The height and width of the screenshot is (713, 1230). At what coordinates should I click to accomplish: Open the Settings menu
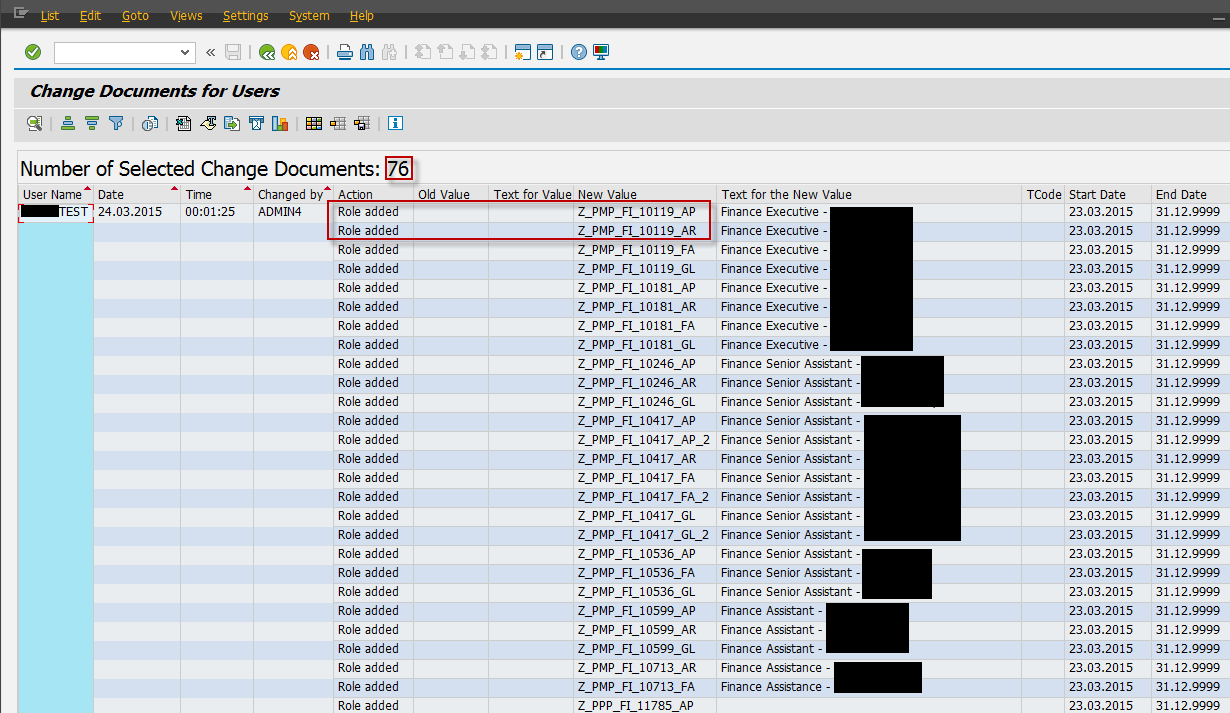245,15
